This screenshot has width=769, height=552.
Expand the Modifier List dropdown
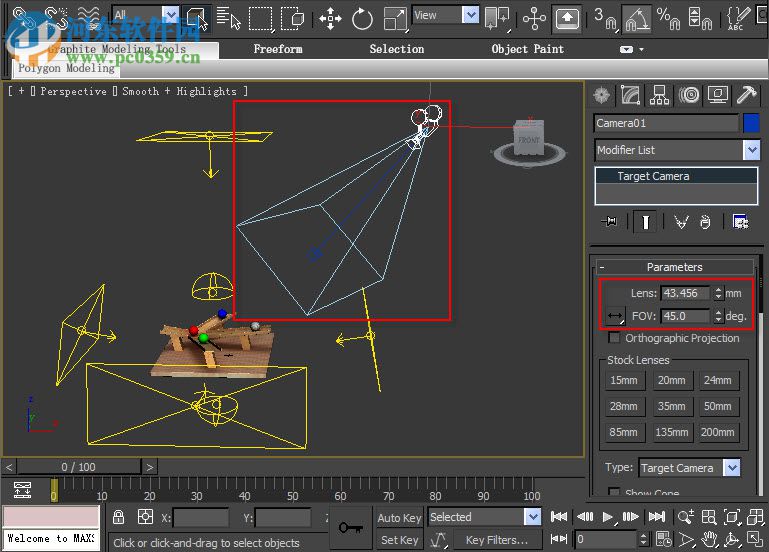coord(751,150)
